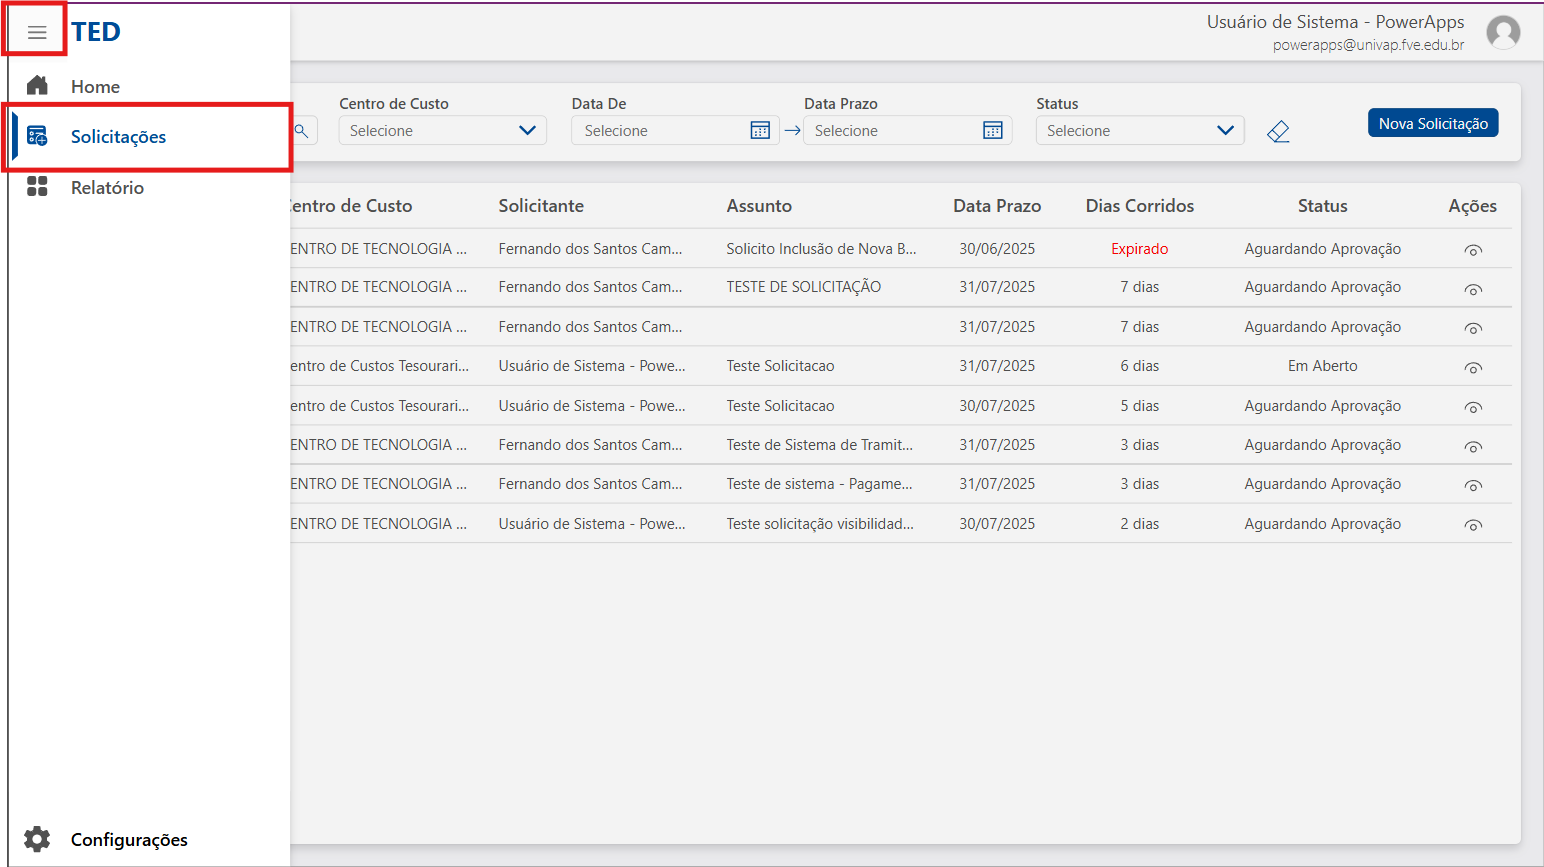Click the eraser clear-filters icon
The image size is (1544, 867).
click(1278, 132)
